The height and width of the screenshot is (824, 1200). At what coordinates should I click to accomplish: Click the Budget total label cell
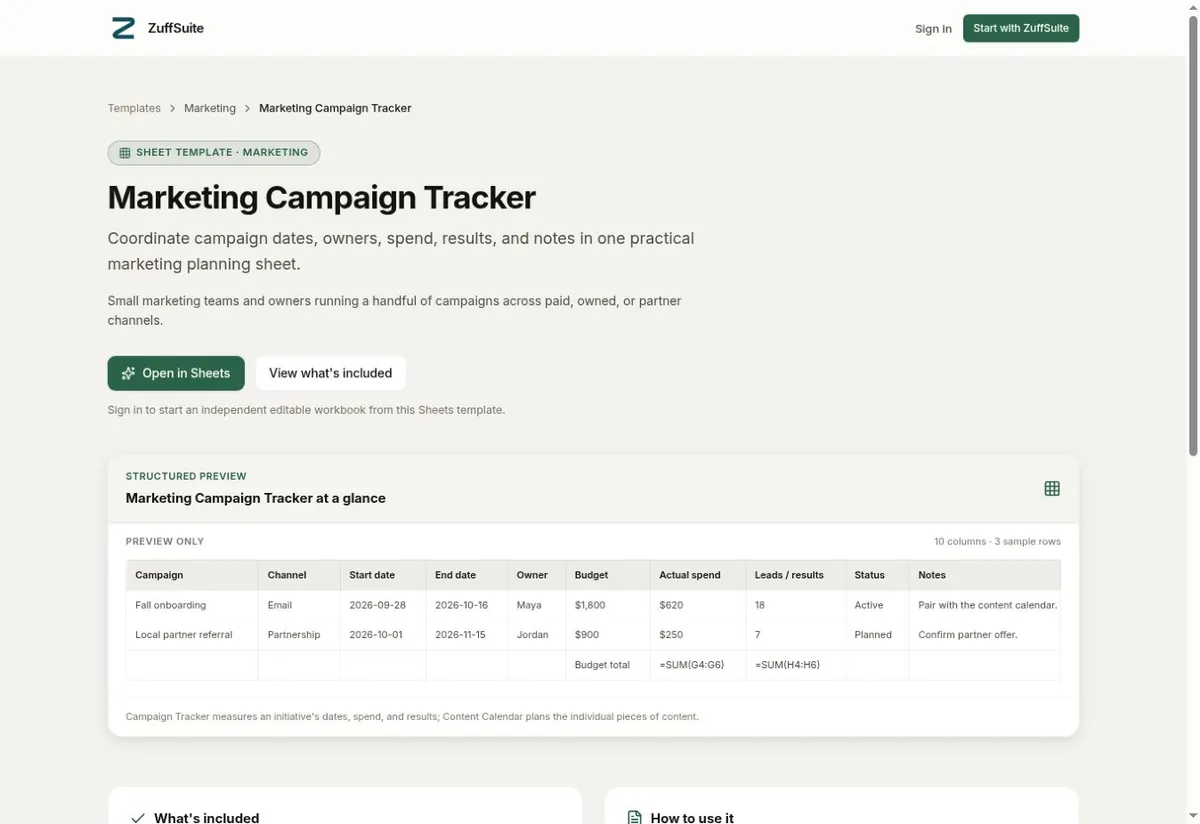[608, 665]
